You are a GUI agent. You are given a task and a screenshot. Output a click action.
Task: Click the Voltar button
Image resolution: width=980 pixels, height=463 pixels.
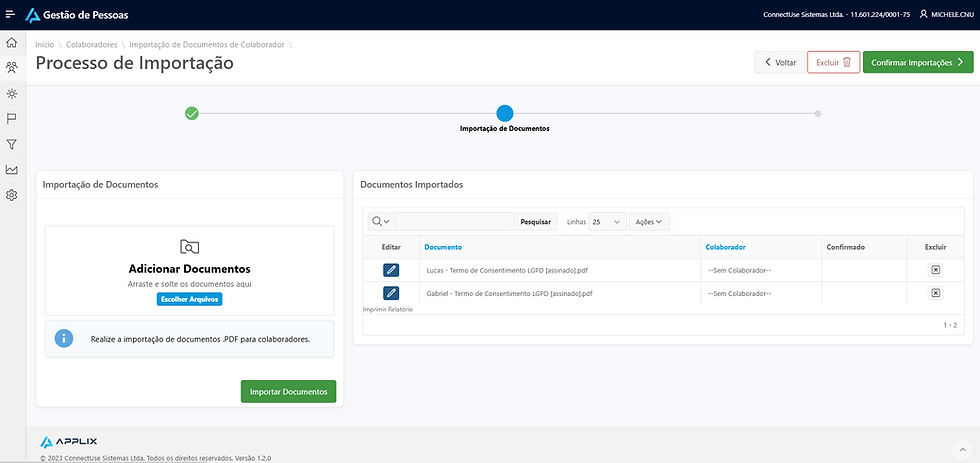[779, 62]
